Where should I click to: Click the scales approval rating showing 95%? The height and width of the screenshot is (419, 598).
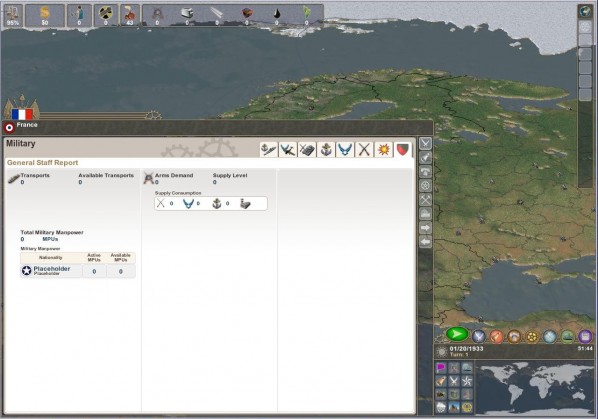coord(13,16)
